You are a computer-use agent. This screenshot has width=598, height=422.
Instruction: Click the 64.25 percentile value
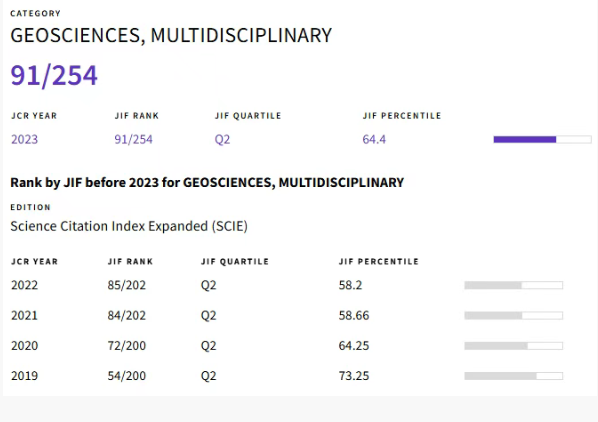354,346
